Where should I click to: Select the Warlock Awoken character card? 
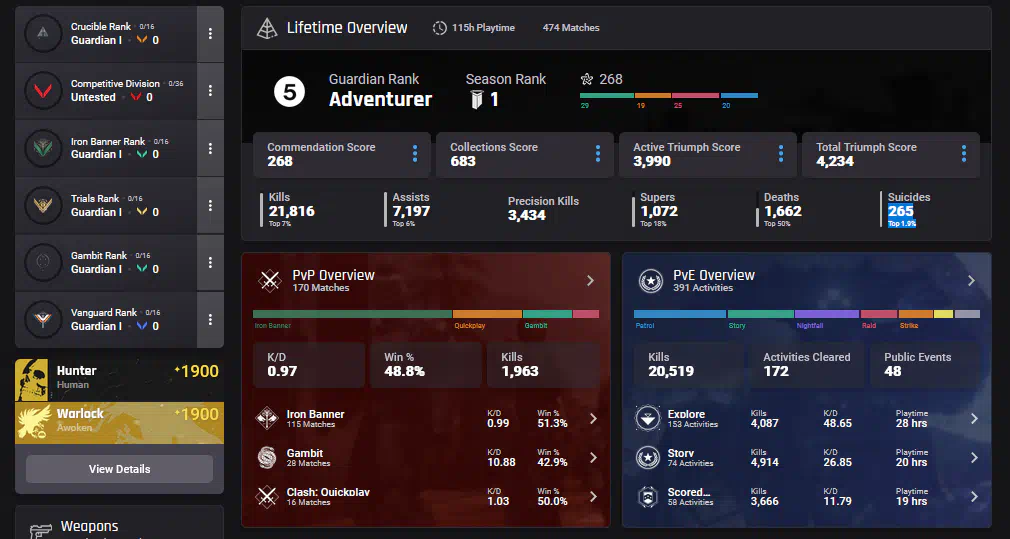click(x=119, y=422)
